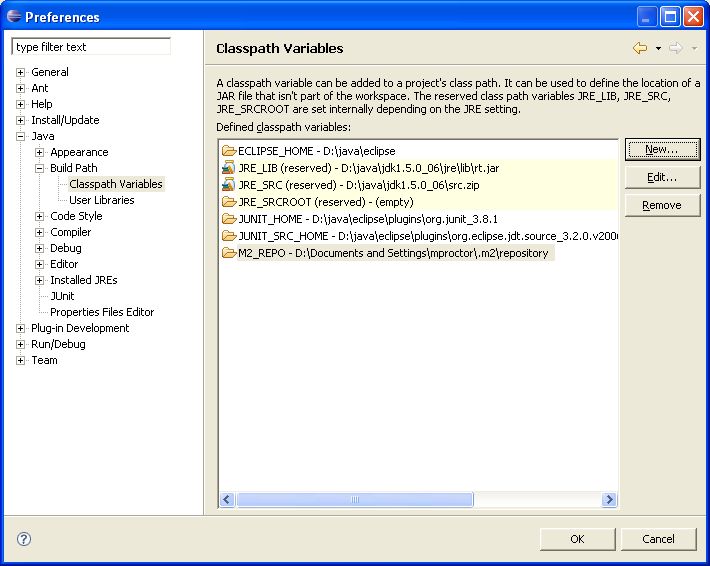Focus the type filter text field
The height and width of the screenshot is (566, 710).
91,47
